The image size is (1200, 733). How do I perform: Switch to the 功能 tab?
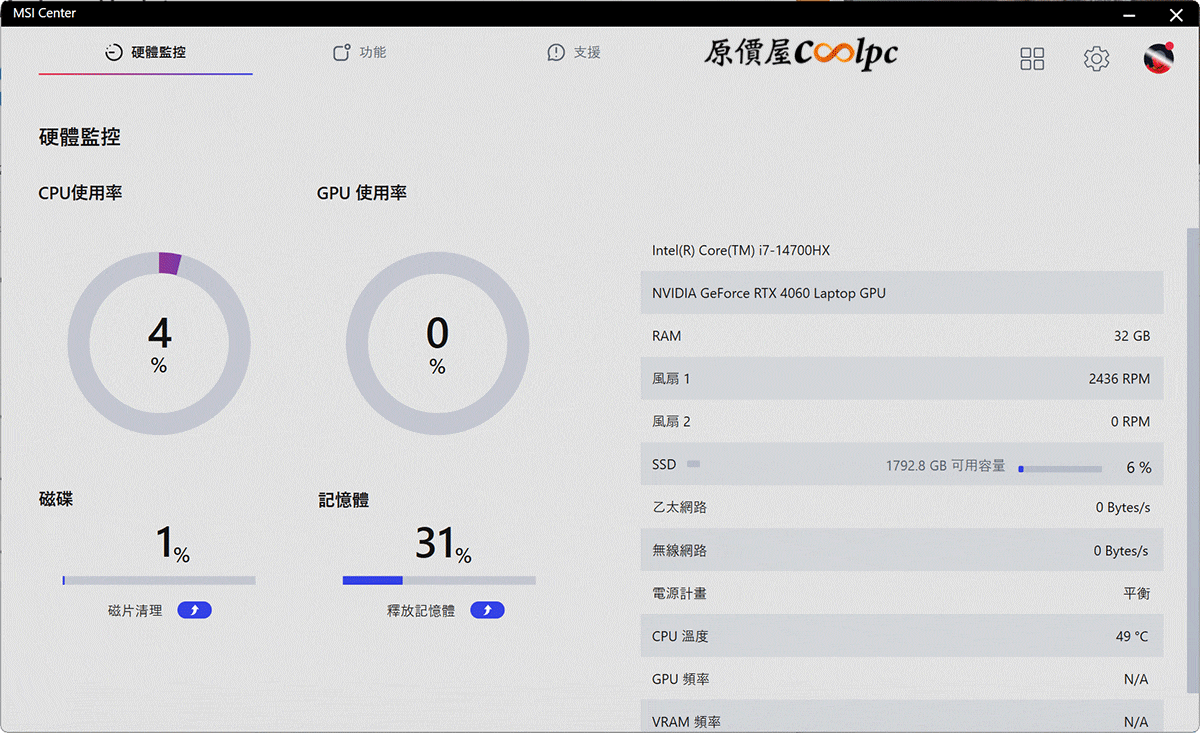[x=359, y=52]
